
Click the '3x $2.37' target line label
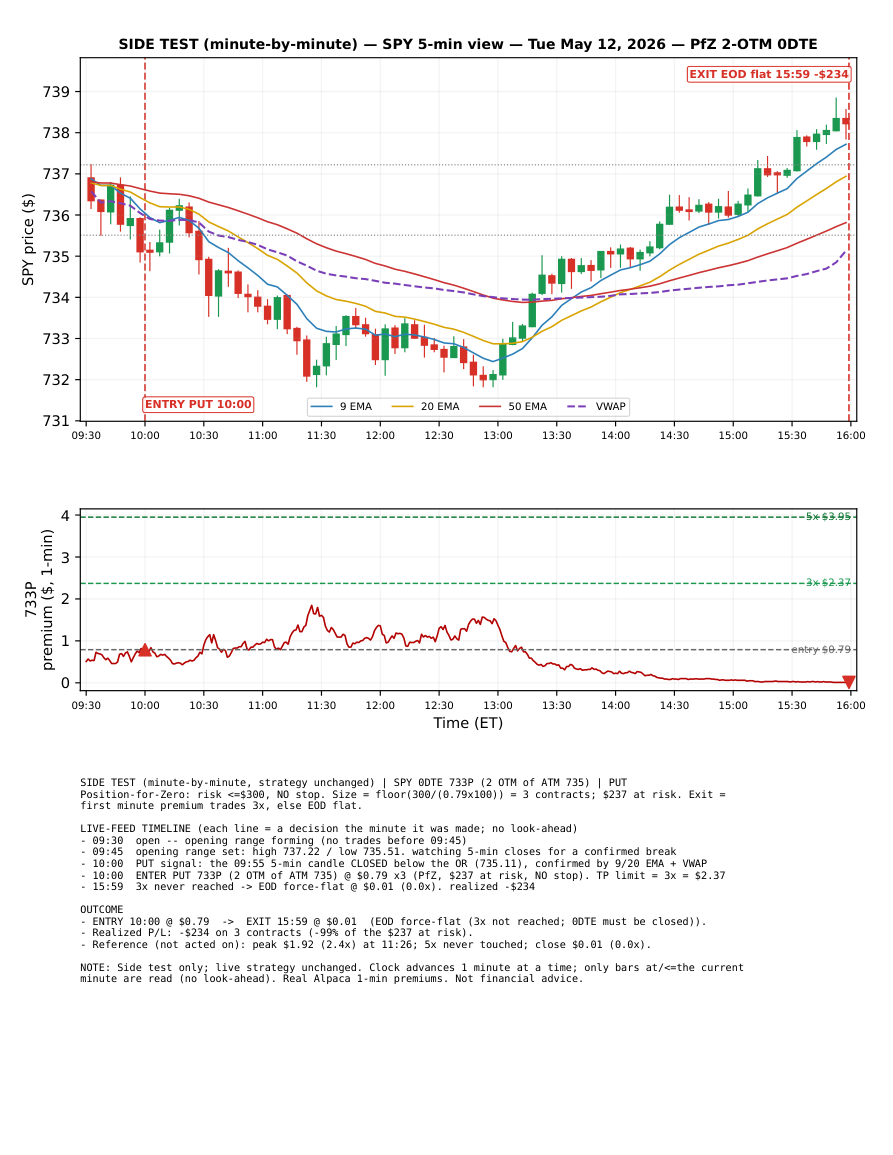(x=828, y=582)
